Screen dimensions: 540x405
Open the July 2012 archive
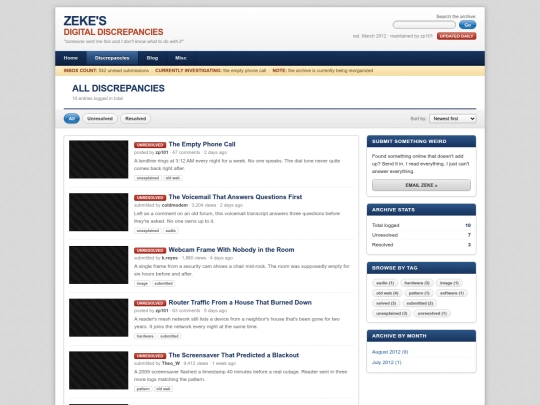pos(386,362)
